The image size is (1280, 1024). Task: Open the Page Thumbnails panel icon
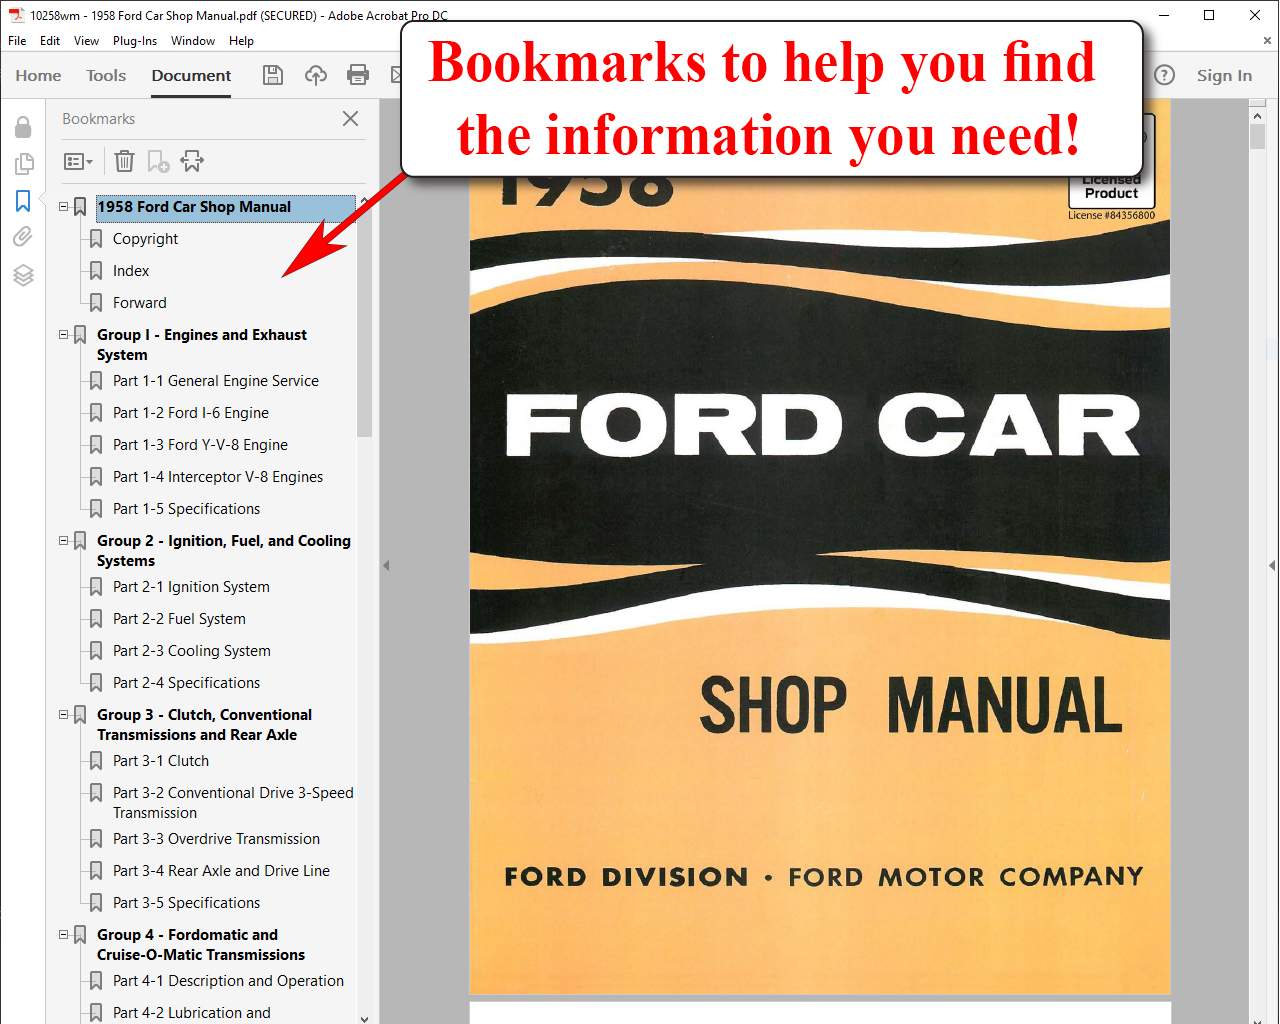(23, 164)
